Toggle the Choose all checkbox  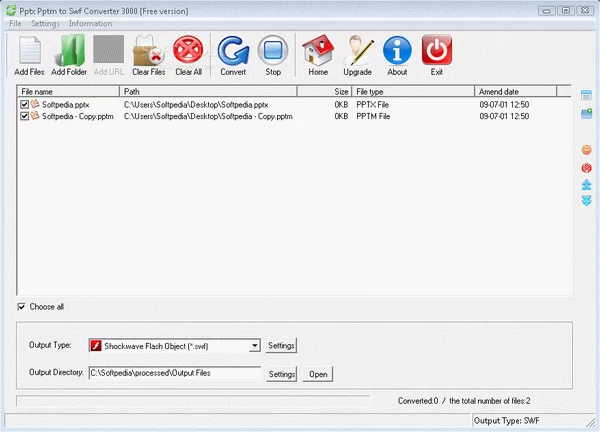[21, 306]
